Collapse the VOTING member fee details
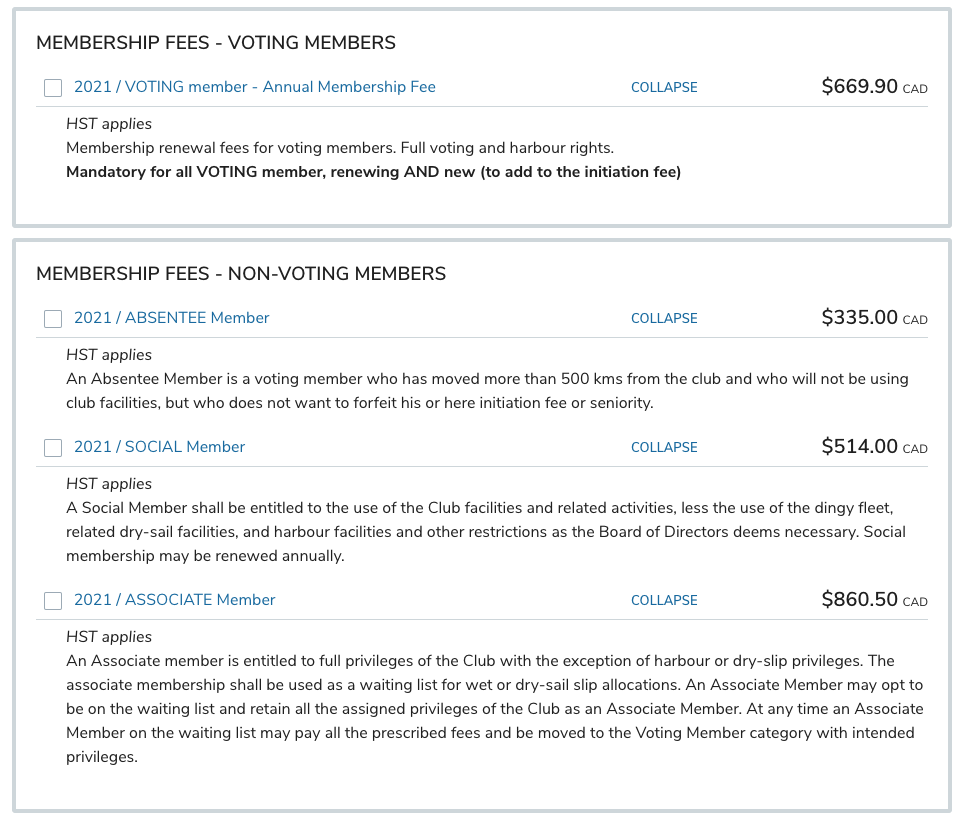The image size is (962, 824). [664, 87]
